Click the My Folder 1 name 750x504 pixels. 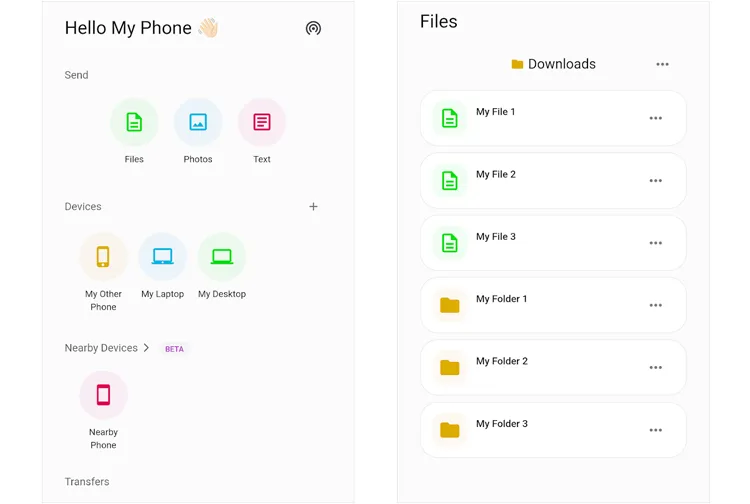(501, 299)
